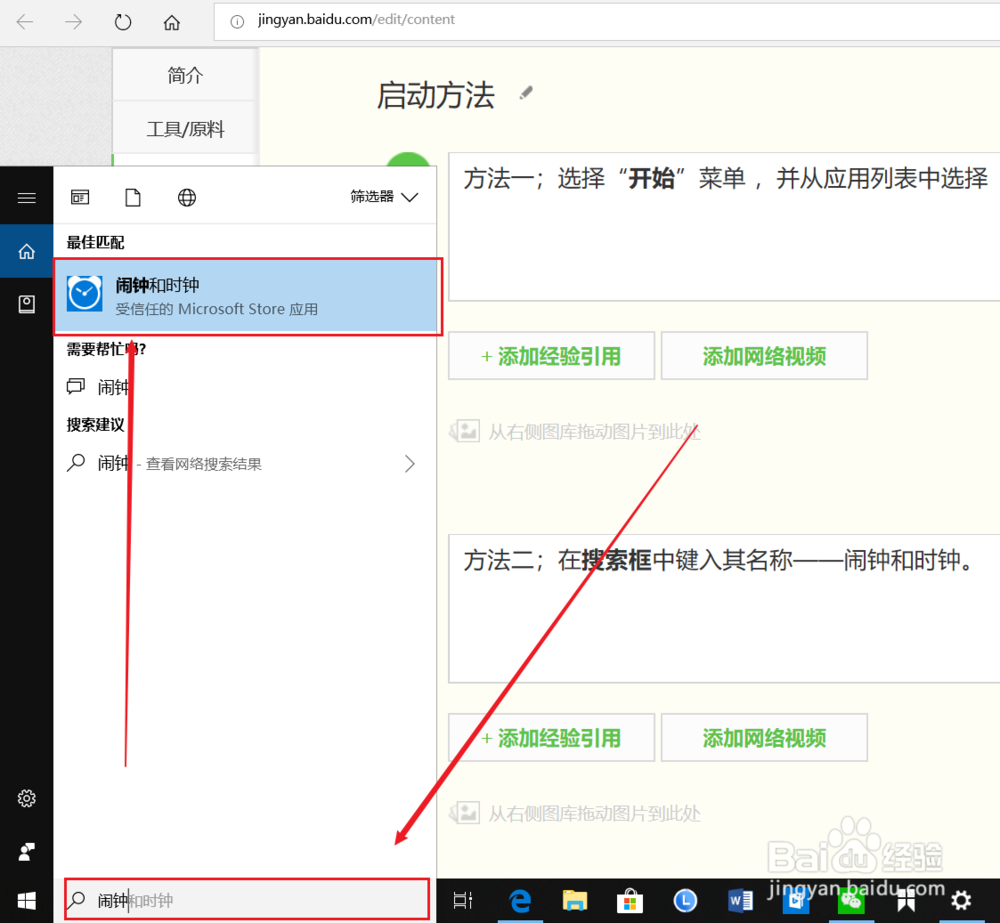Select the 闹钟 help suggestion
Image resolution: width=1000 pixels, height=923 pixels.
pyautogui.click(x=246, y=387)
